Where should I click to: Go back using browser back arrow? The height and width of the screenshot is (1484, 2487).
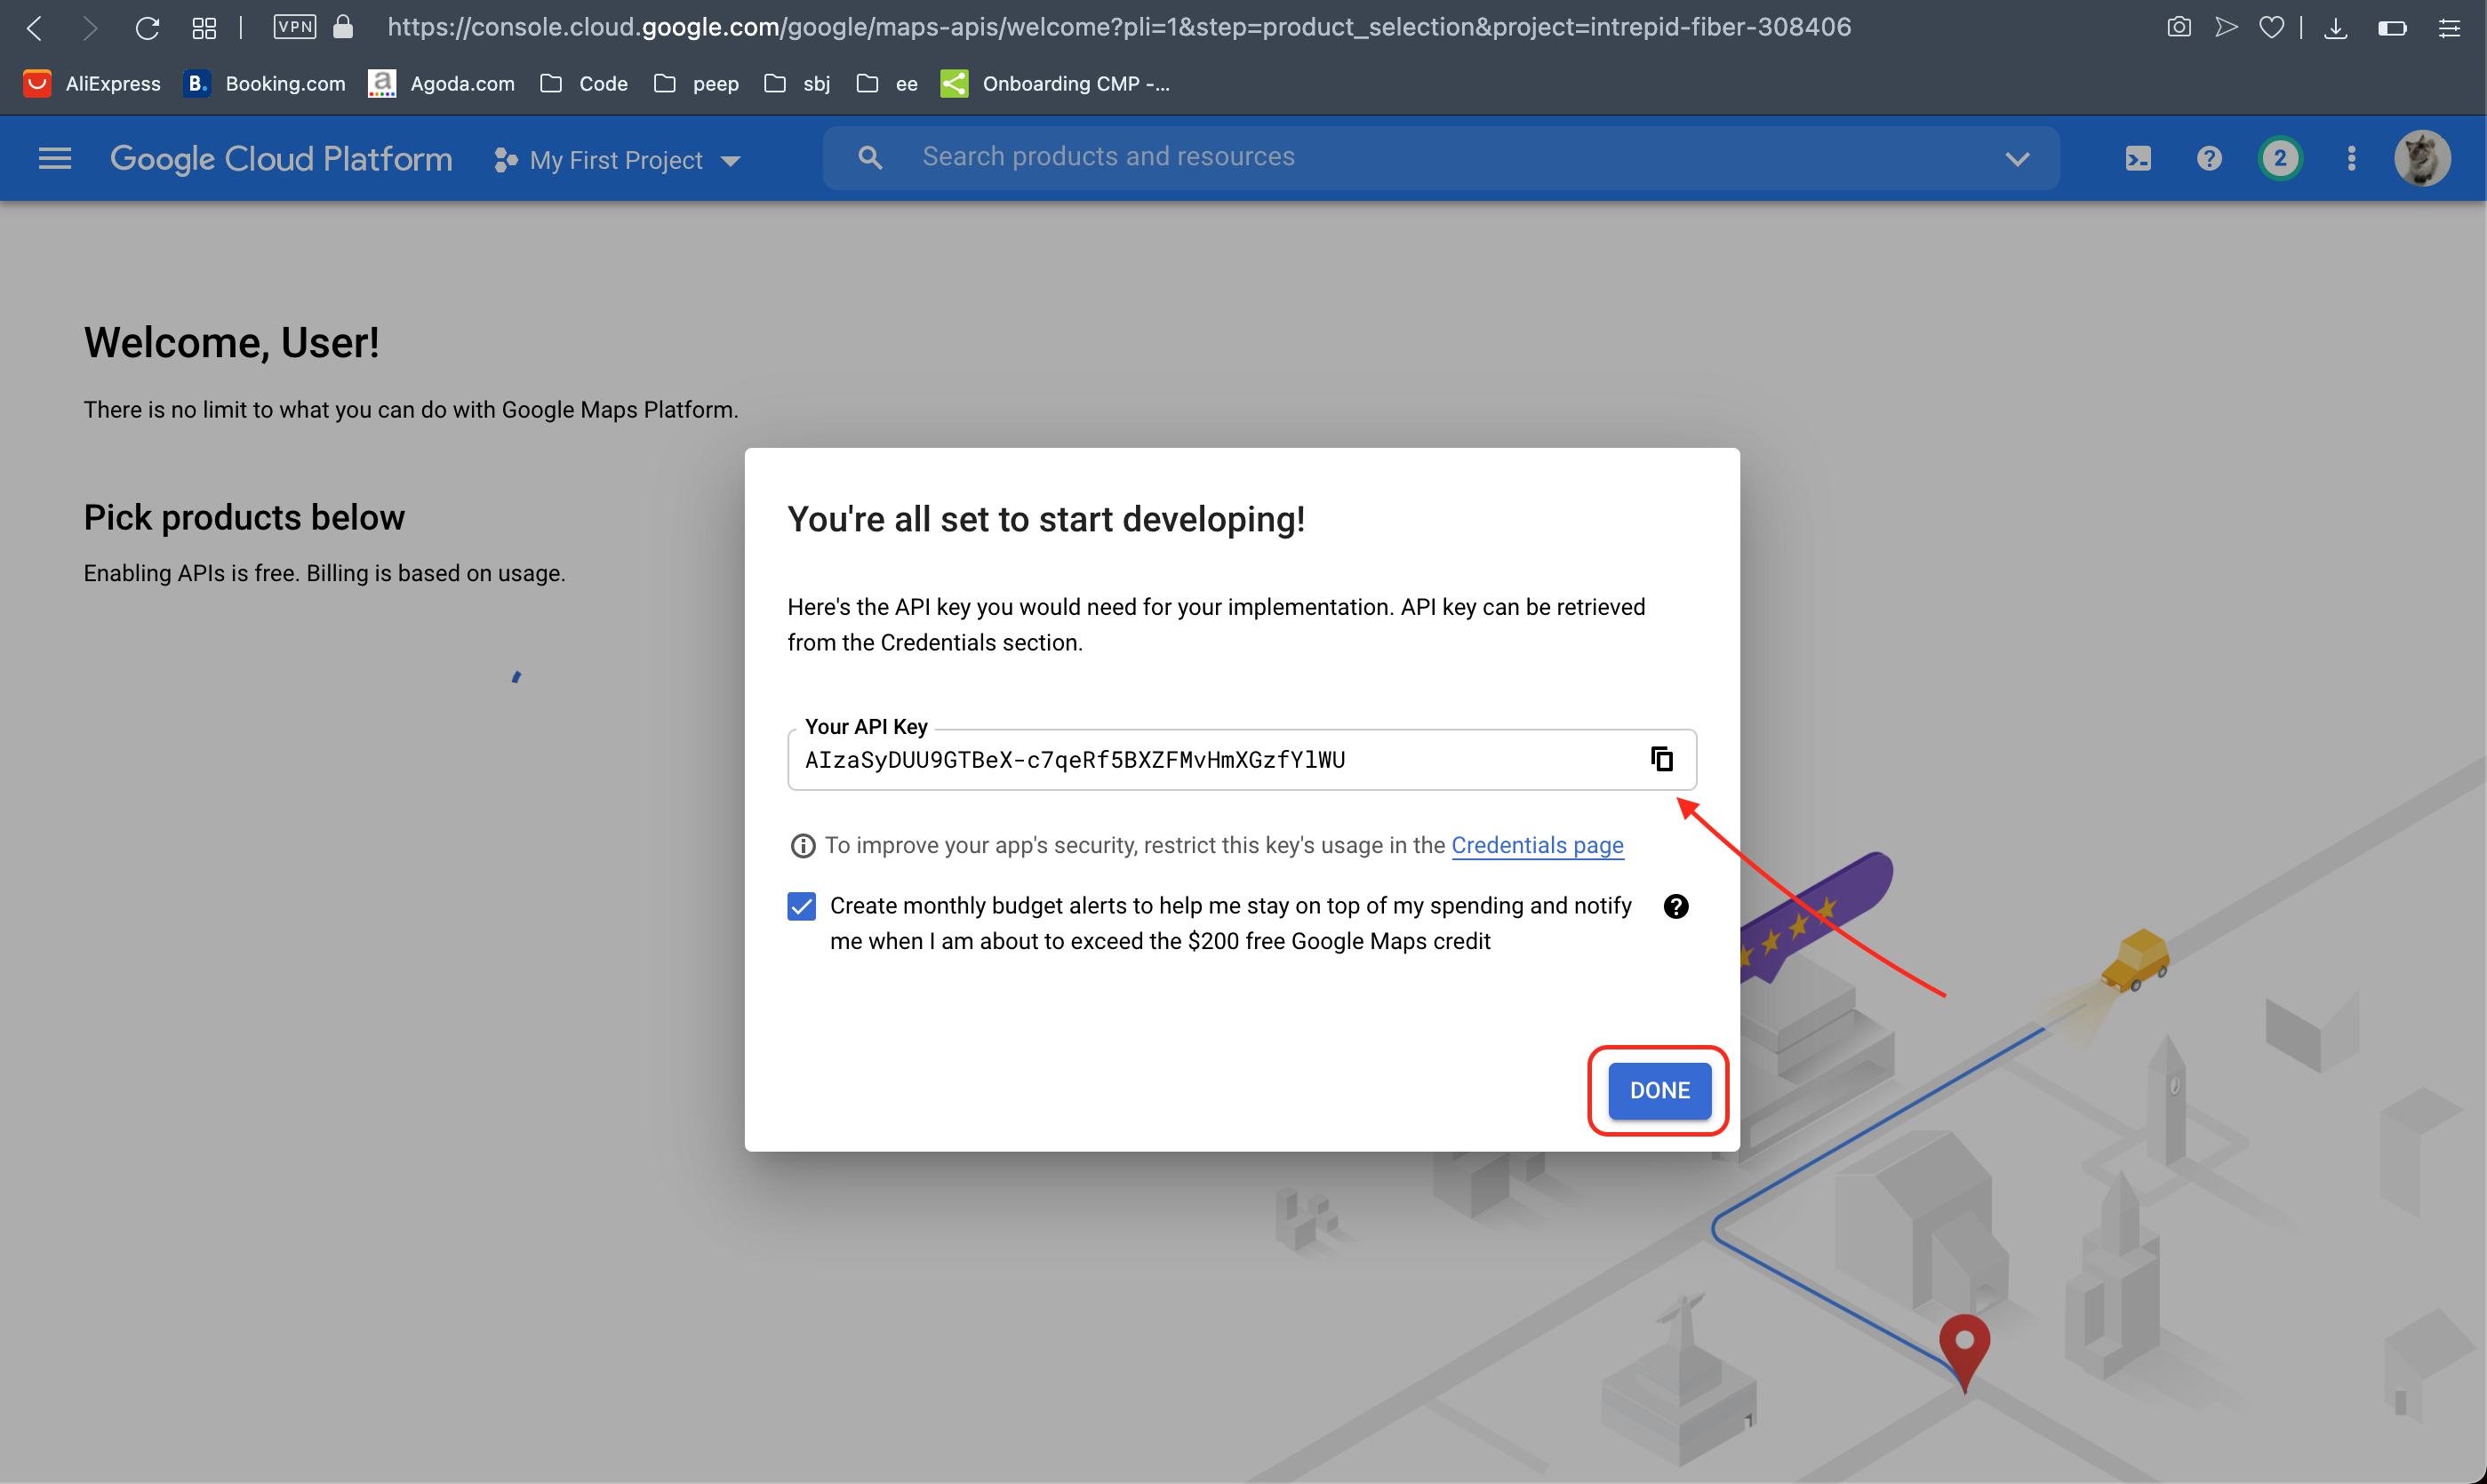(x=35, y=28)
